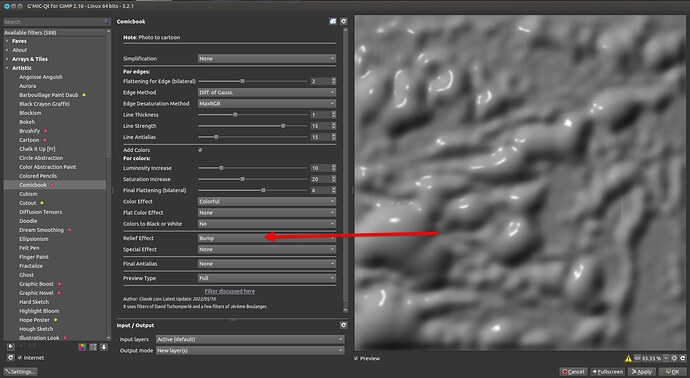
Task: Open the Color Effect dropdown
Action: point(267,201)
